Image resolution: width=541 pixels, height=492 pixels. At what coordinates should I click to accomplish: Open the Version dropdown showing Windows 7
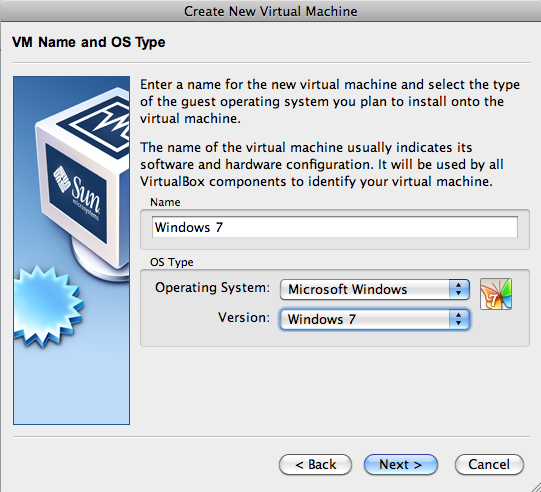coord(374,319)
